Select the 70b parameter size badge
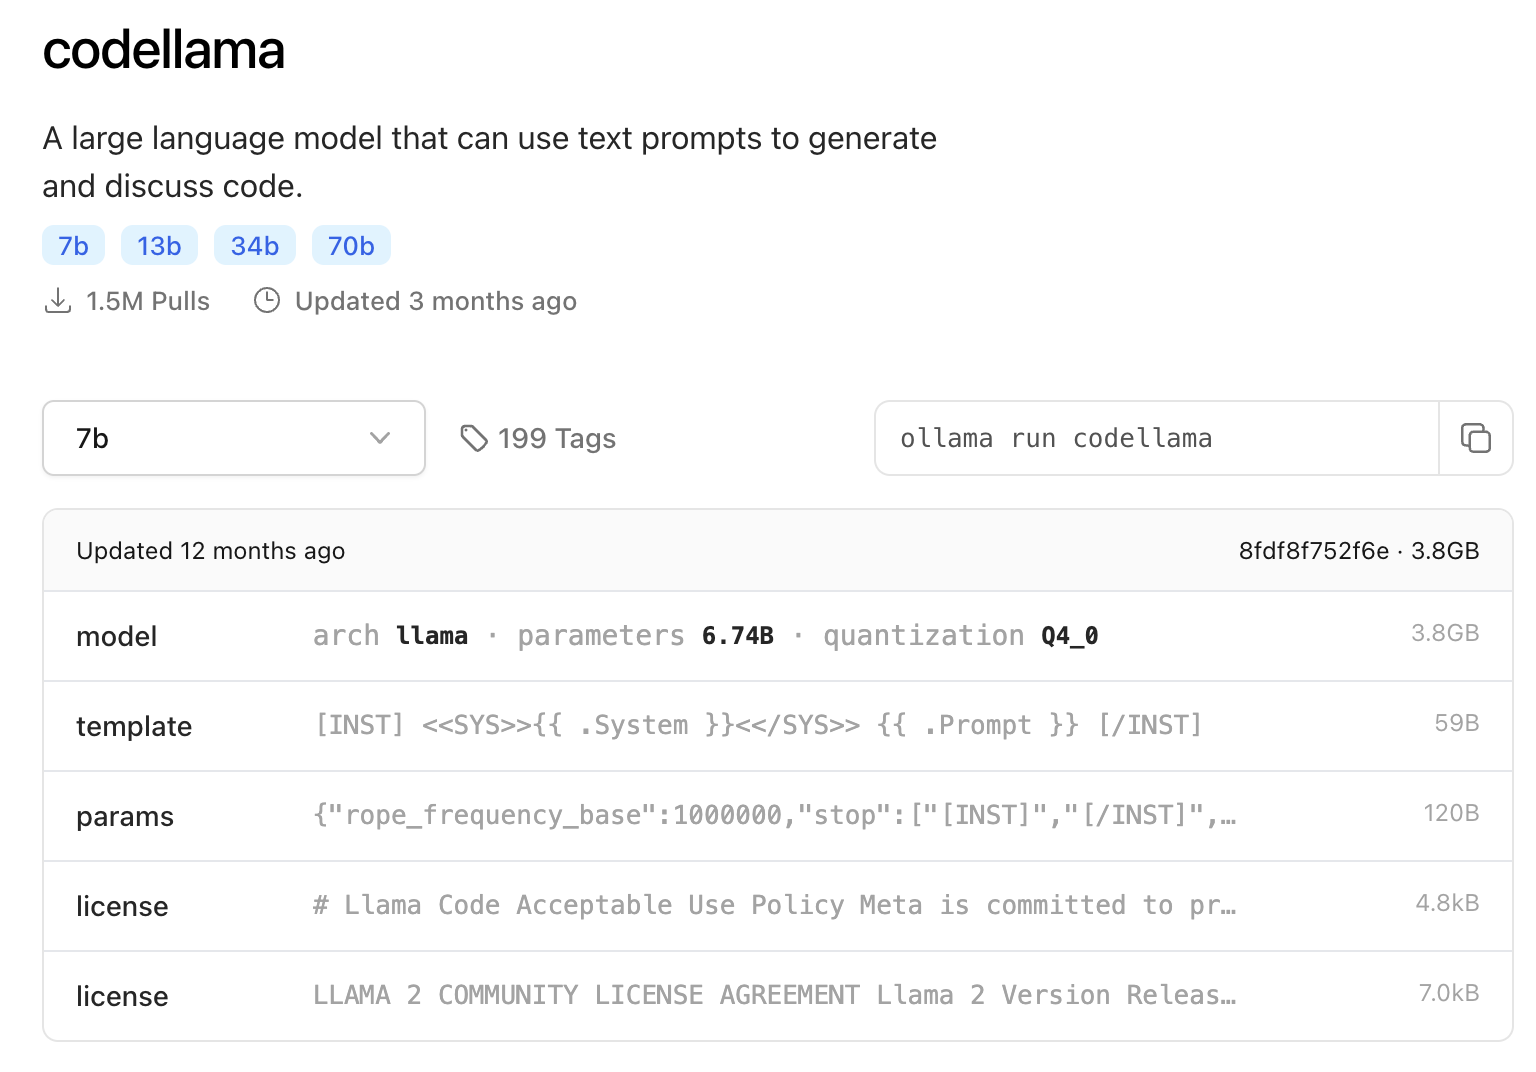The image size is (1536, 1072). coord(351,245)
